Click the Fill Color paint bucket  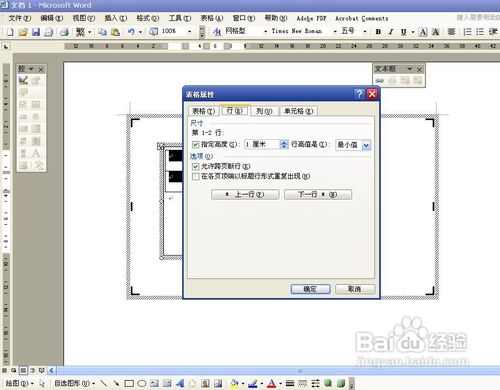tap(235, 383)
